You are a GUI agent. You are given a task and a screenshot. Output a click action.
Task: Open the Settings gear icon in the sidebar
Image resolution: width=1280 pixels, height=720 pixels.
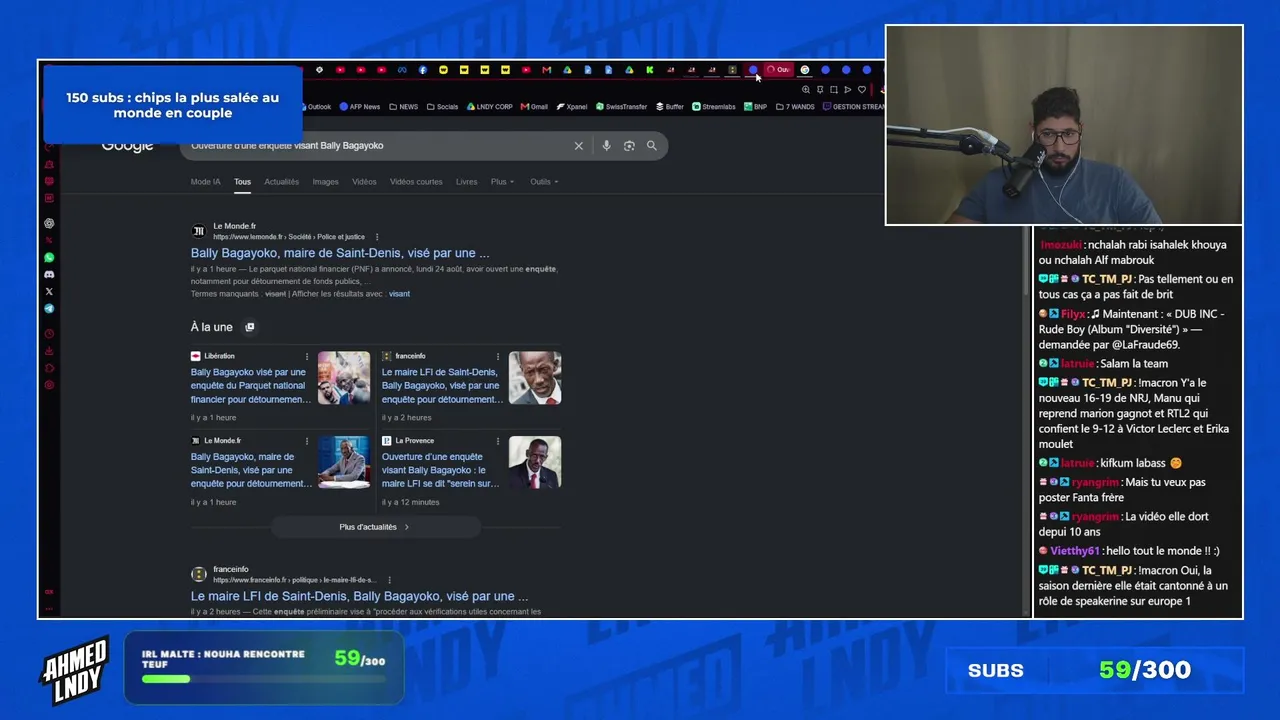[x=49, y=385]
